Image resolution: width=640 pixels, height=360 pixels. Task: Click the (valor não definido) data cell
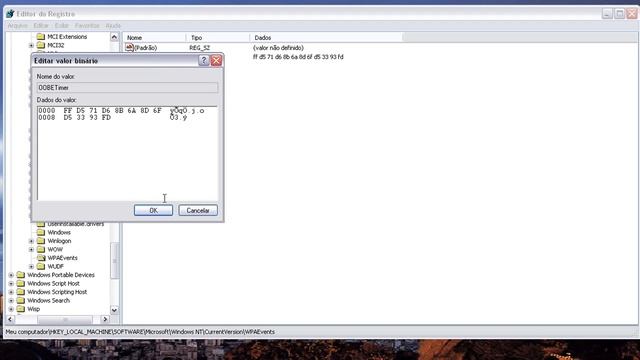coord(278,48)
